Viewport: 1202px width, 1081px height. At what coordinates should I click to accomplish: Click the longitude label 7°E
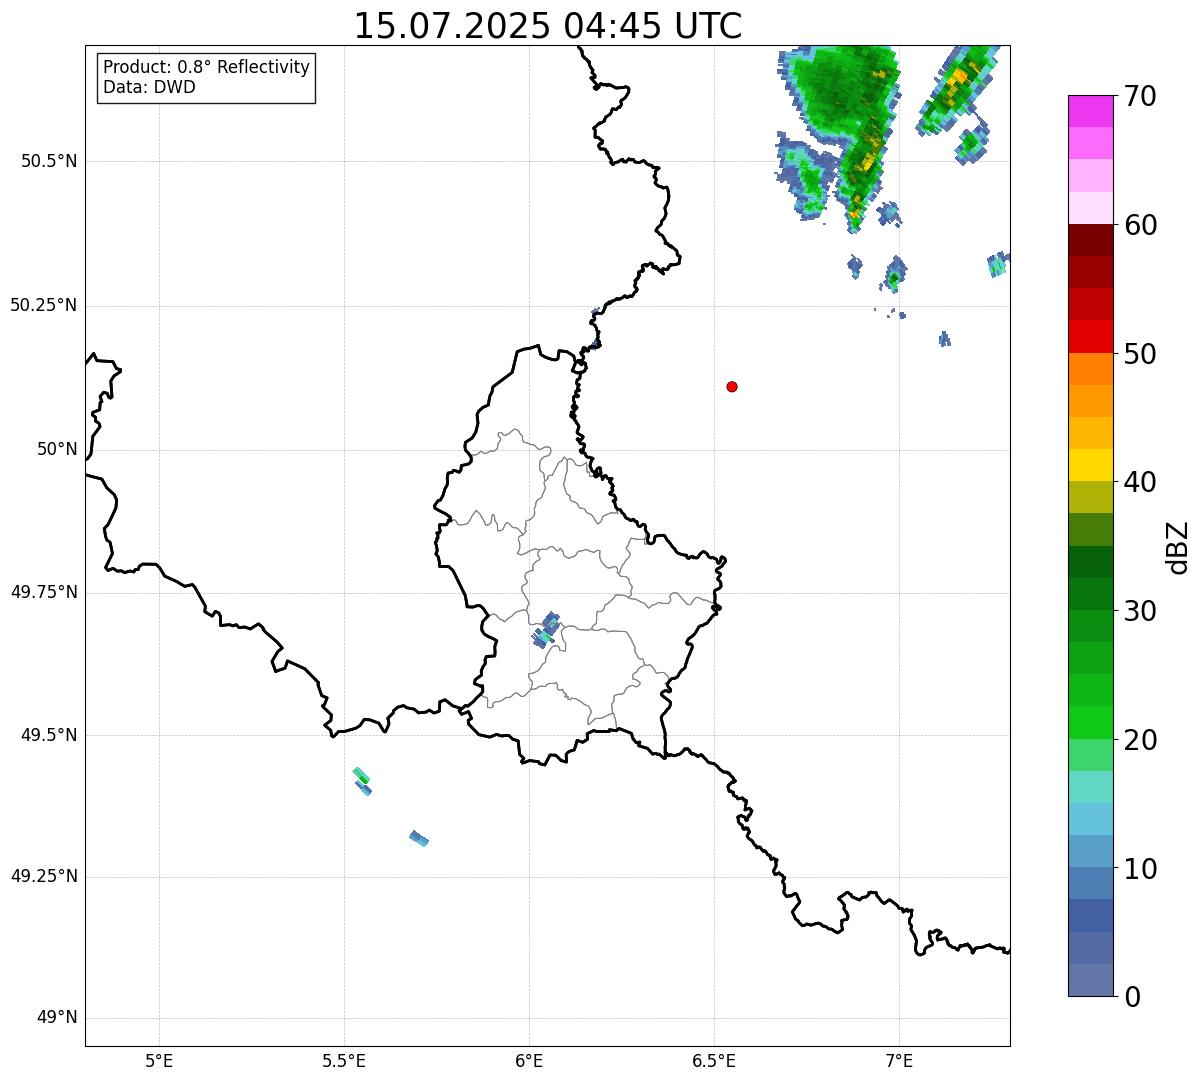click(899, 1060)
